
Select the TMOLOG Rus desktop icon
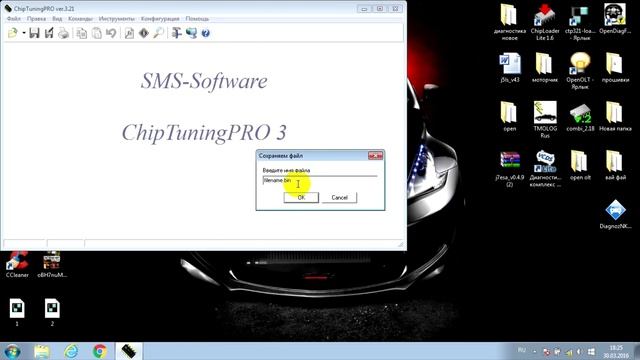pos(545,120)
